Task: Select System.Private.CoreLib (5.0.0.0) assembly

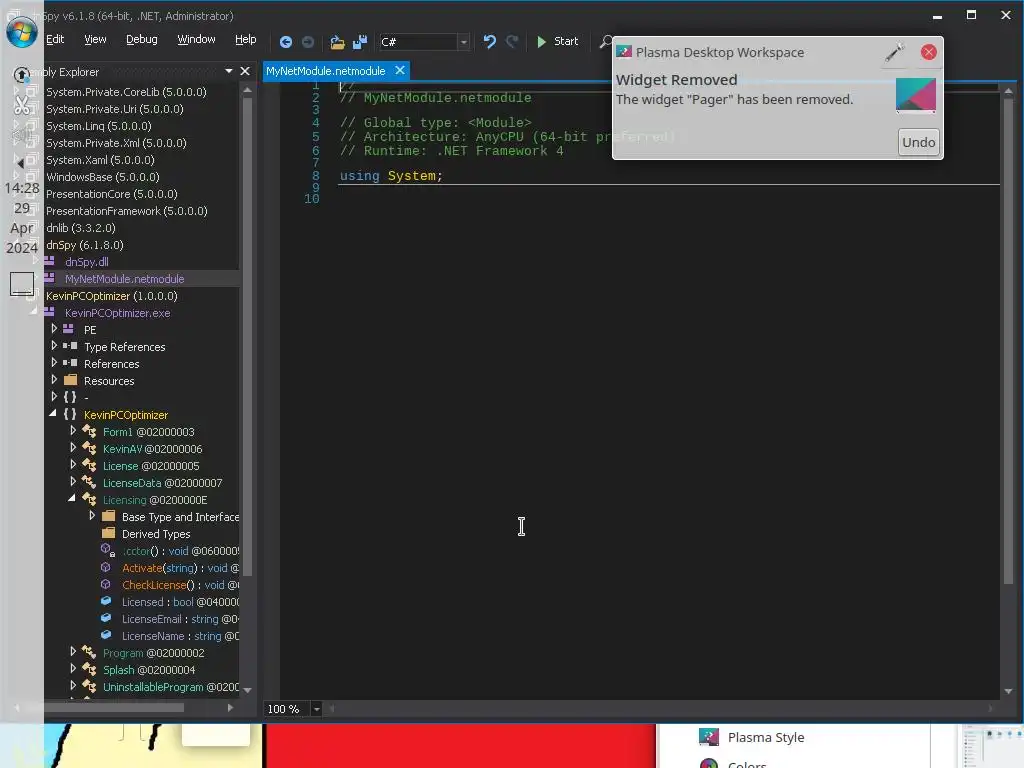Action: coord(126,92)
